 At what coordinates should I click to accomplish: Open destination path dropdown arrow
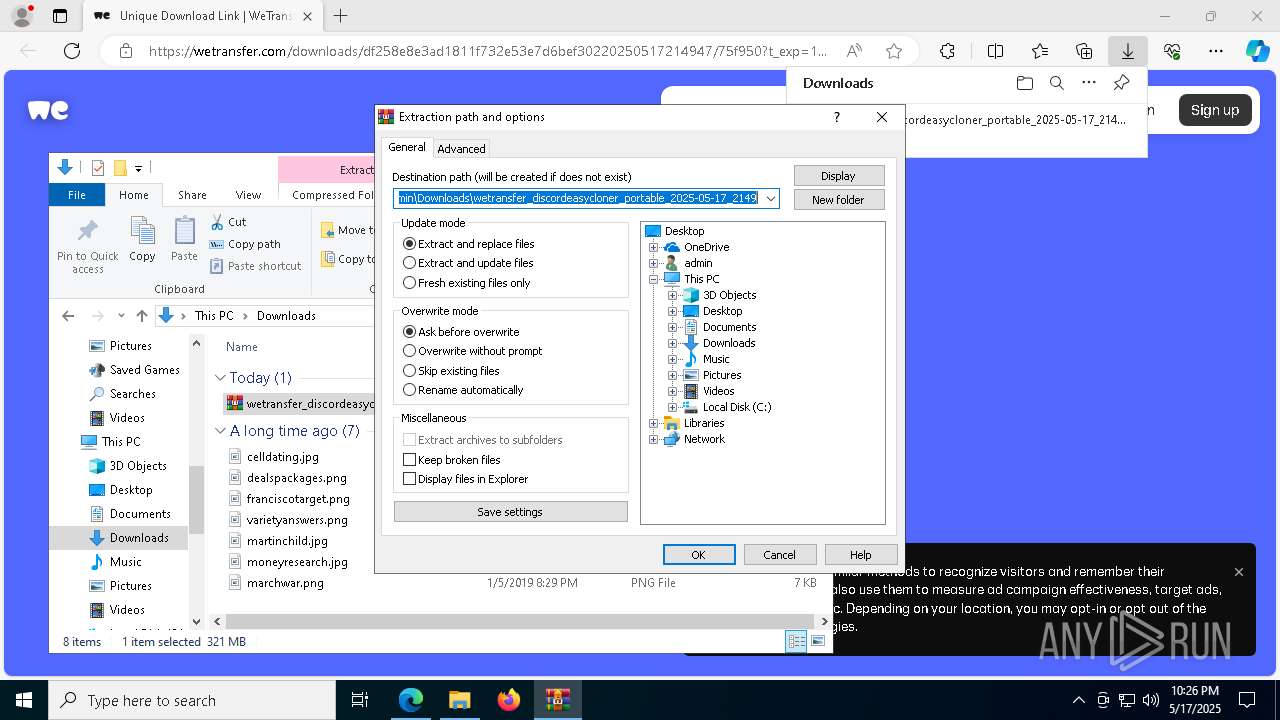[x=770, y=198]
